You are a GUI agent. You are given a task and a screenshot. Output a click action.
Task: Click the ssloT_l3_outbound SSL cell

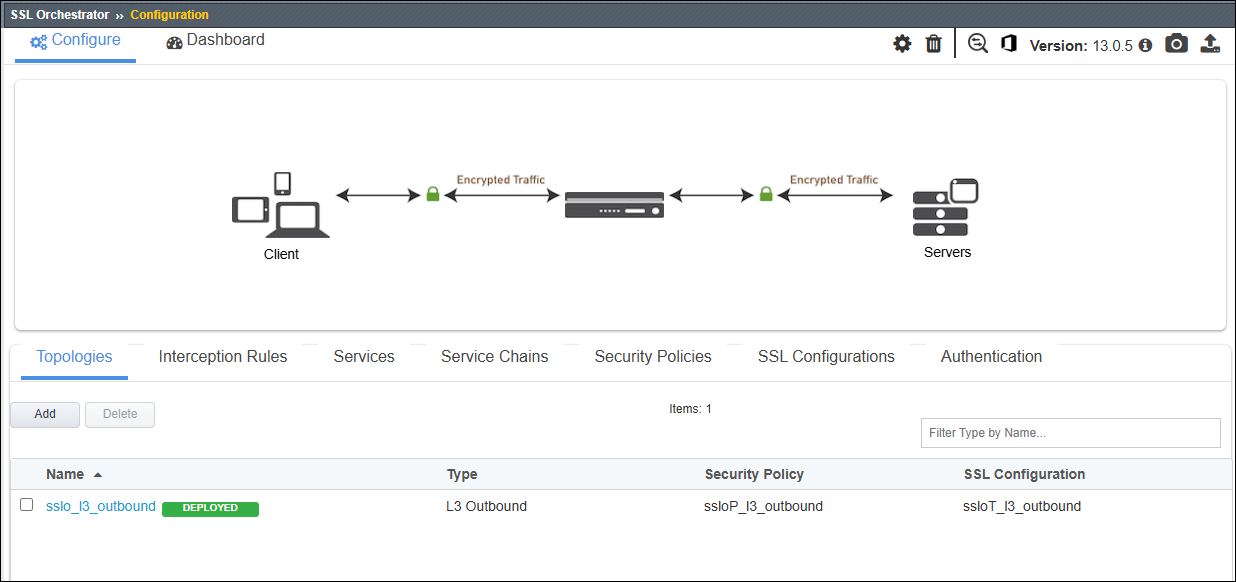[1022, 507]
